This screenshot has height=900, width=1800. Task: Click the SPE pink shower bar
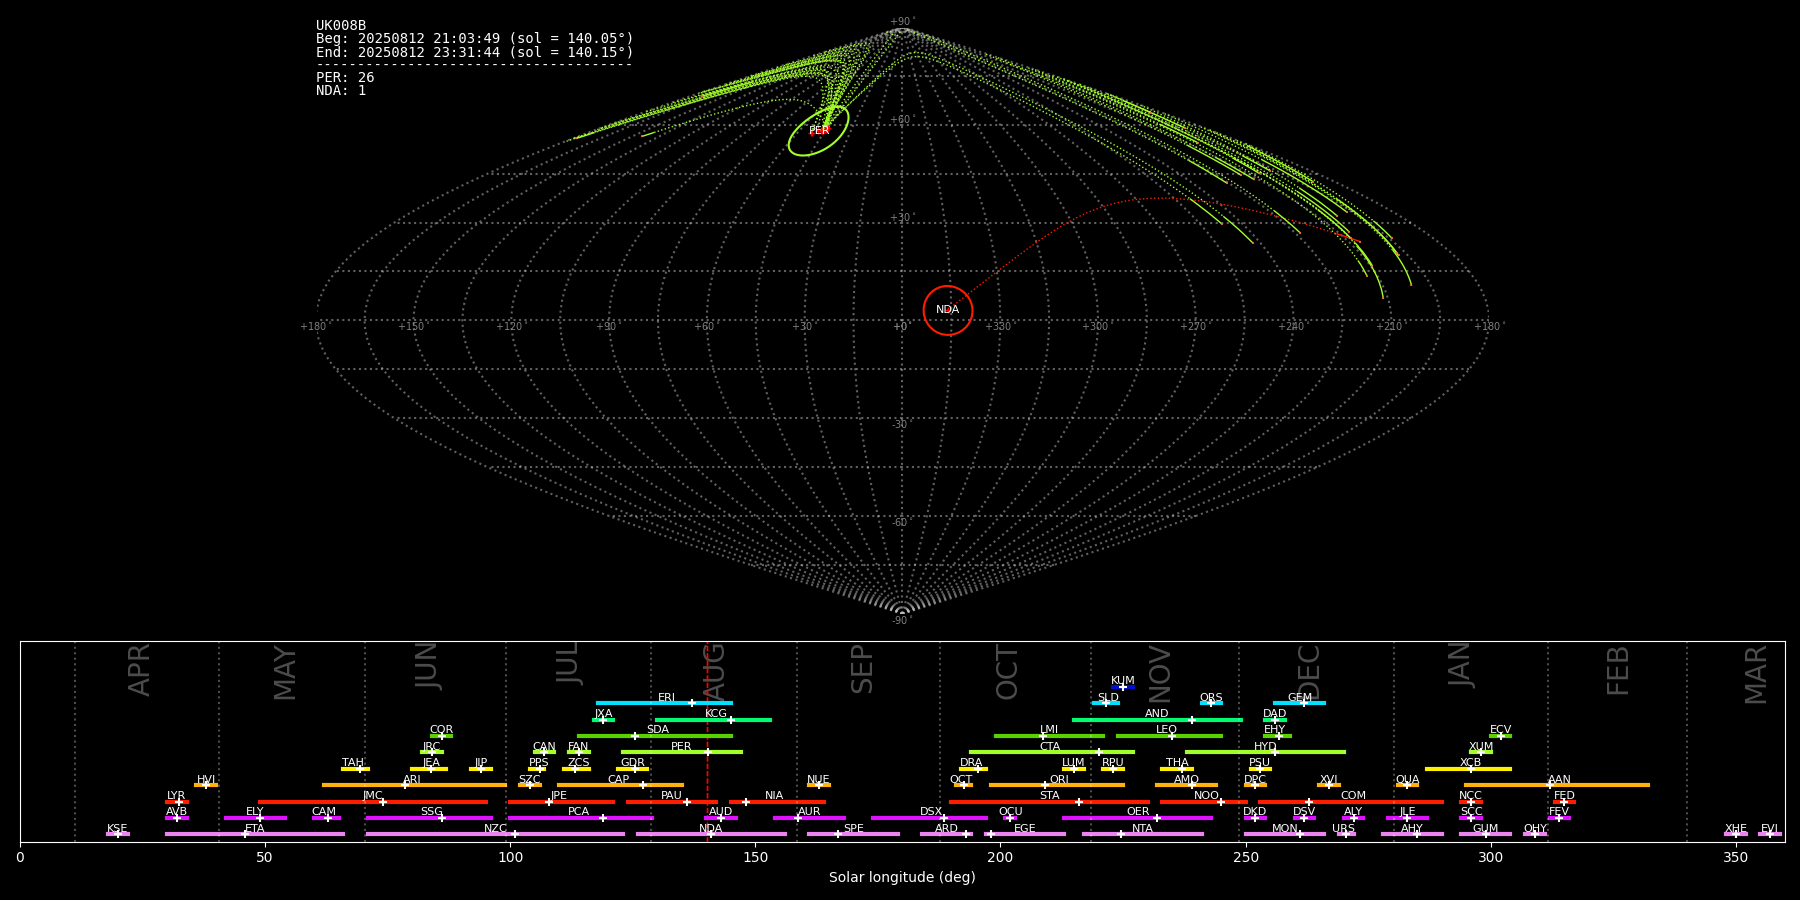pyautogui.click(x=853, y=834)
